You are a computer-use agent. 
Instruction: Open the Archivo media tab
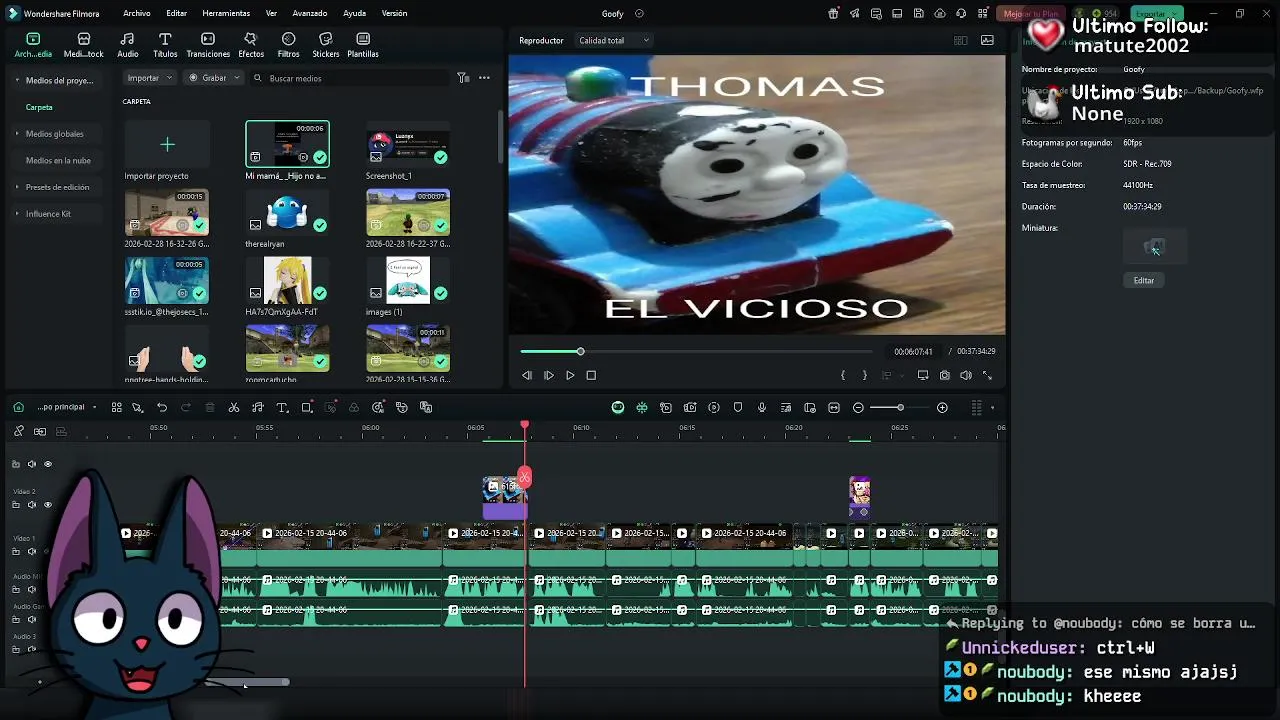coord(33,45)
